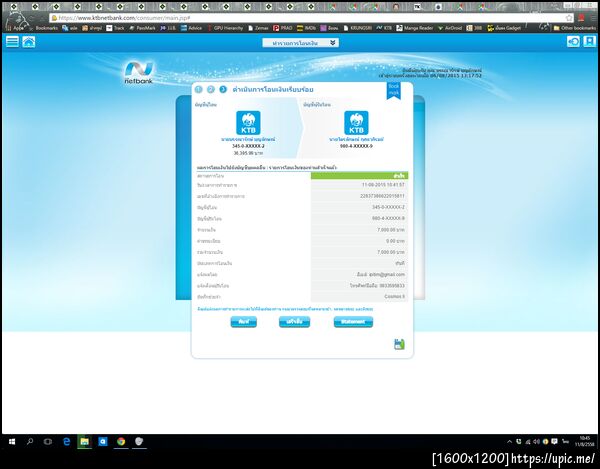Open the Apps bookmarks shortcut

(15, 28)
